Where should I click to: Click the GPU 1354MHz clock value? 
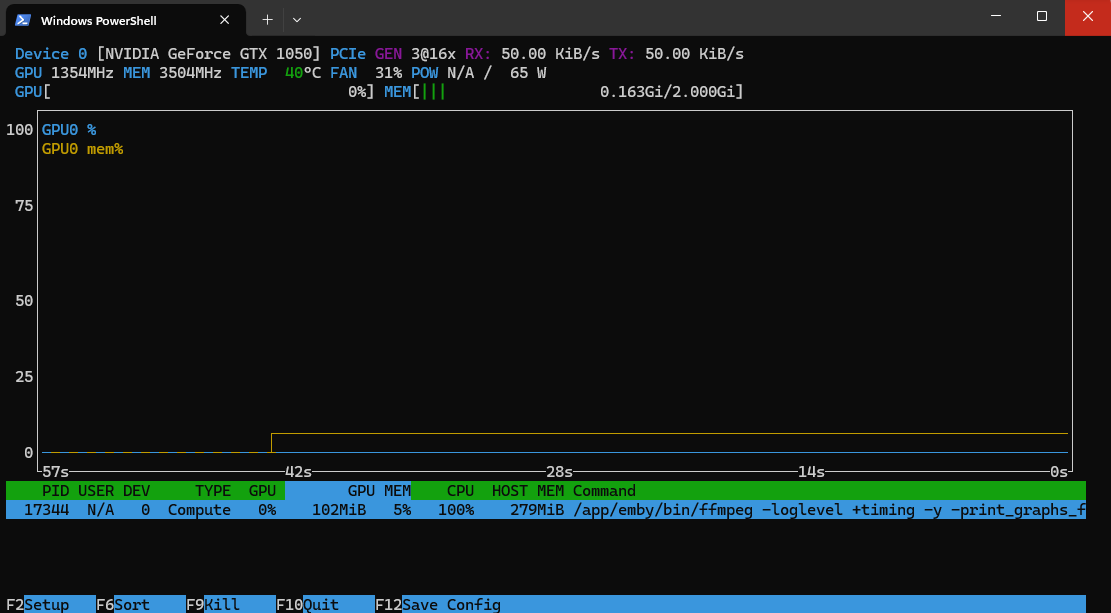point(64,73)
